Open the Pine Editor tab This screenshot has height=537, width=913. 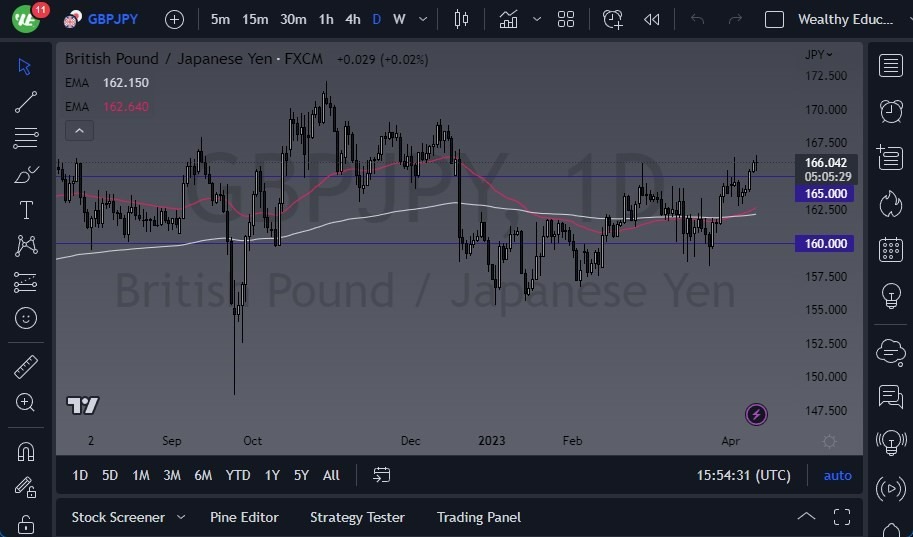pos(244,517)
